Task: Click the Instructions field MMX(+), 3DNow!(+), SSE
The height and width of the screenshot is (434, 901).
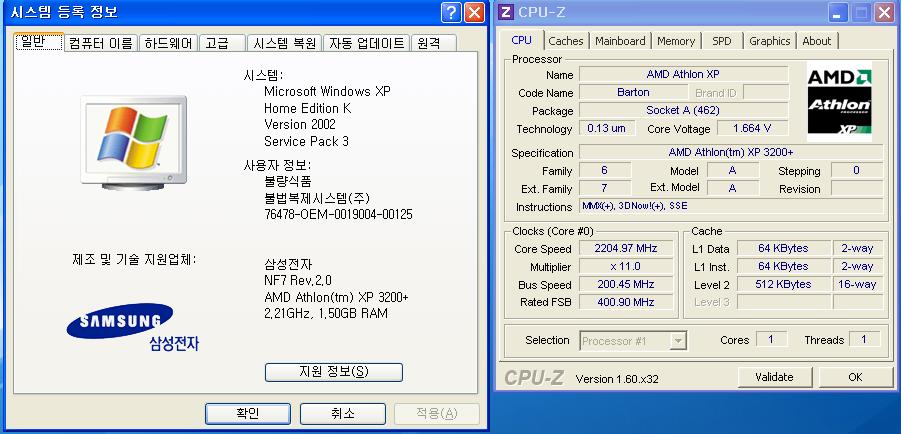Action: [731, 206]
